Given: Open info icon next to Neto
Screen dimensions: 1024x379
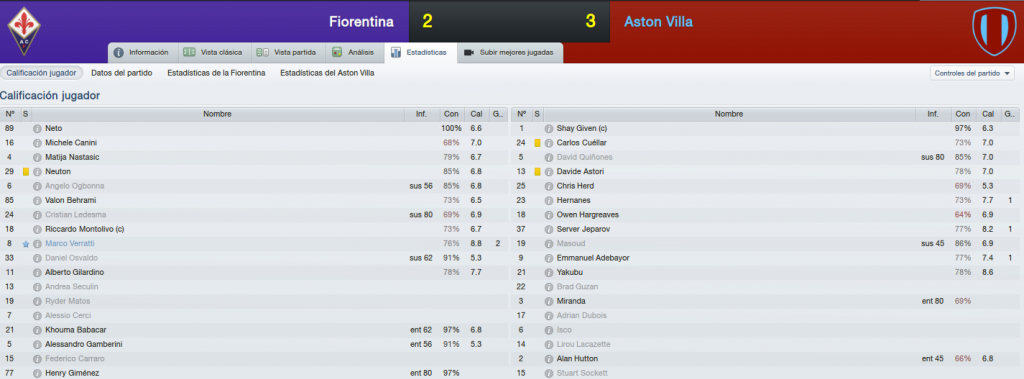Looking at the screenshot, I should point(37,129).
